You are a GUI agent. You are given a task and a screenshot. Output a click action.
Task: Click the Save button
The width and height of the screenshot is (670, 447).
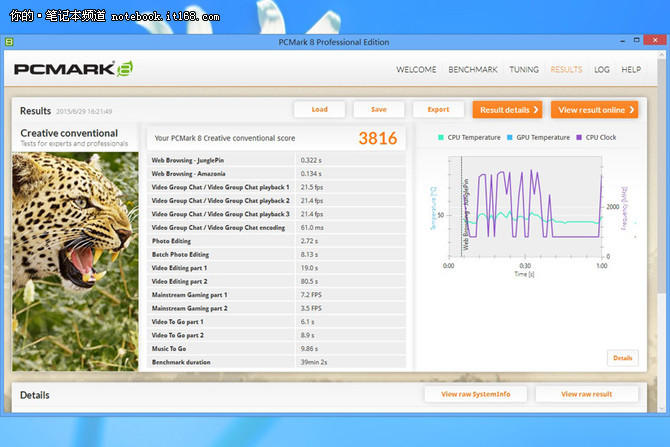pyautogui.click(x=379, y=109)
